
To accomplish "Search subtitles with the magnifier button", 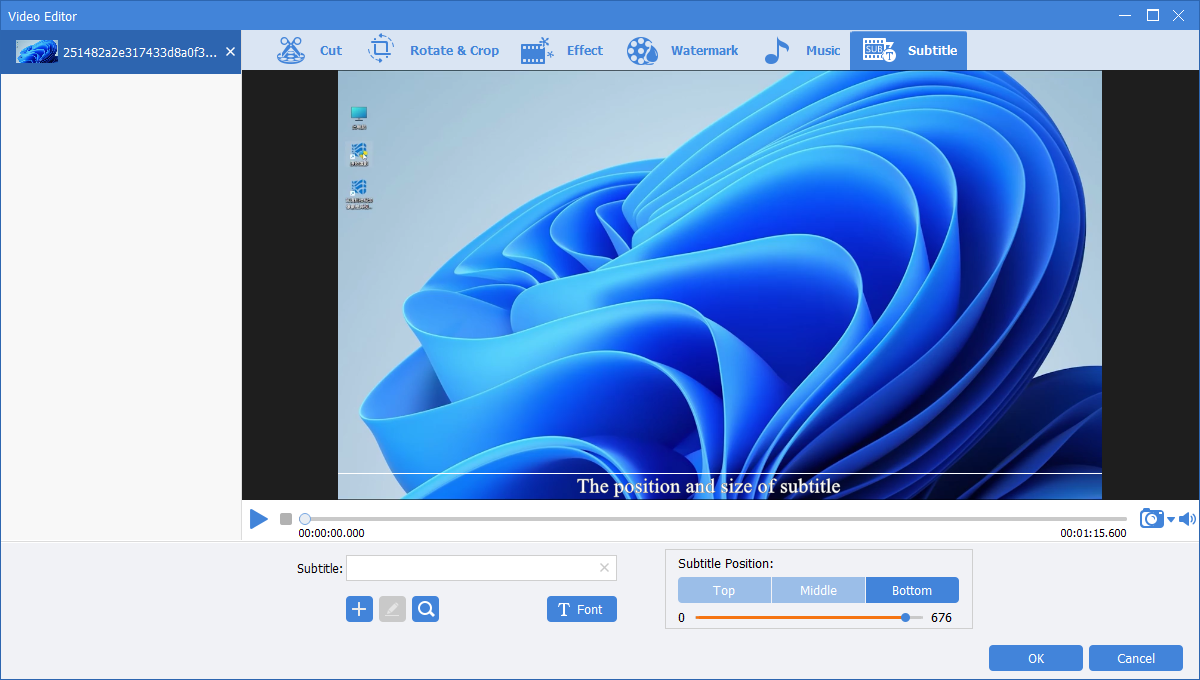I will (x=426, y=609).
